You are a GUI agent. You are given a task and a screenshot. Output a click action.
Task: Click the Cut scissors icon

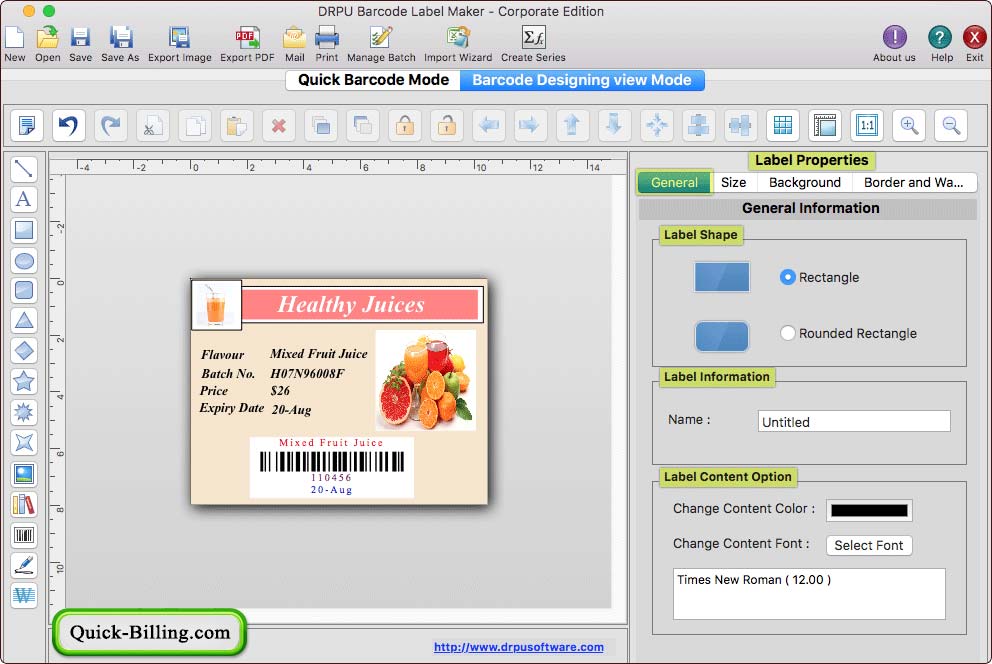click(x=152, y=125)
